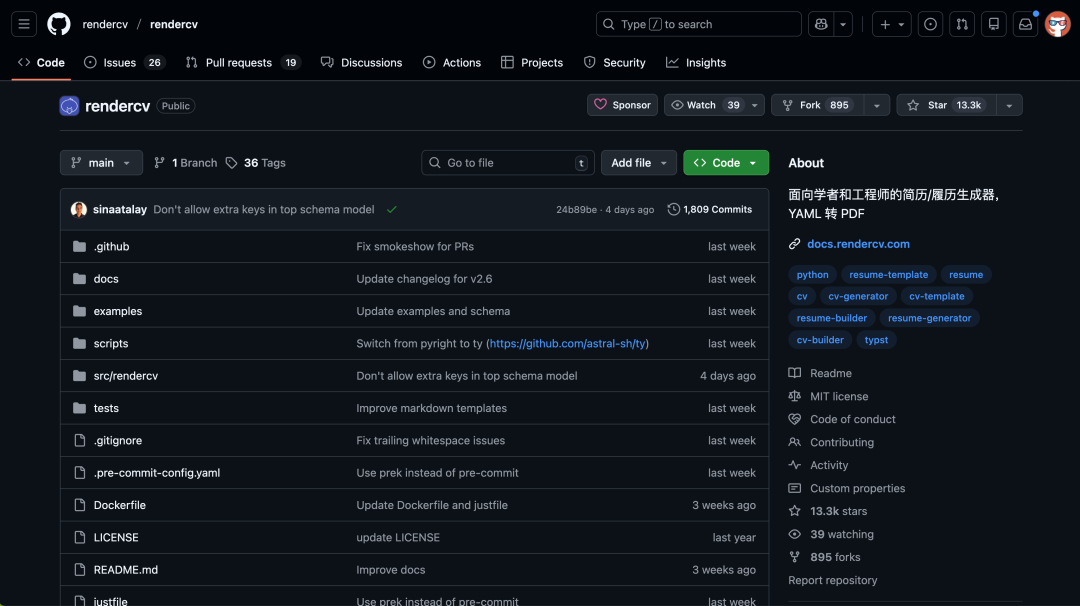Open commit hash 24b89be

(577, 209)
